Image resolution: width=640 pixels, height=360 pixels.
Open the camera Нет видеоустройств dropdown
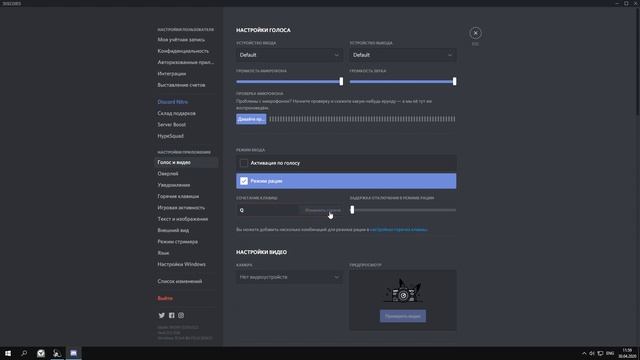(289, 277)
